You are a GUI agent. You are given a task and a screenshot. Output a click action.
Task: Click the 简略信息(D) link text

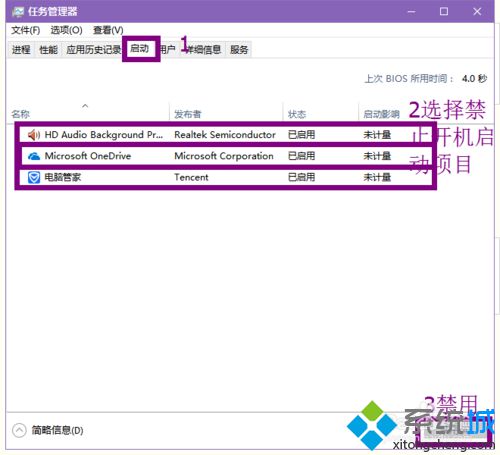pos(57,430)
